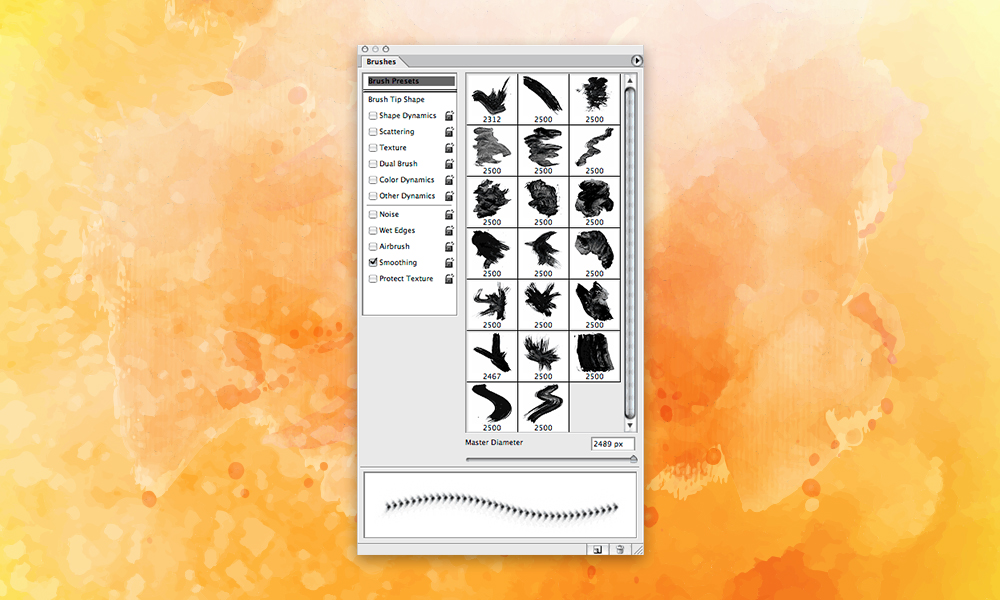Disable the Smoothing option
This screenshot has width=1000, height=600.
372,262
